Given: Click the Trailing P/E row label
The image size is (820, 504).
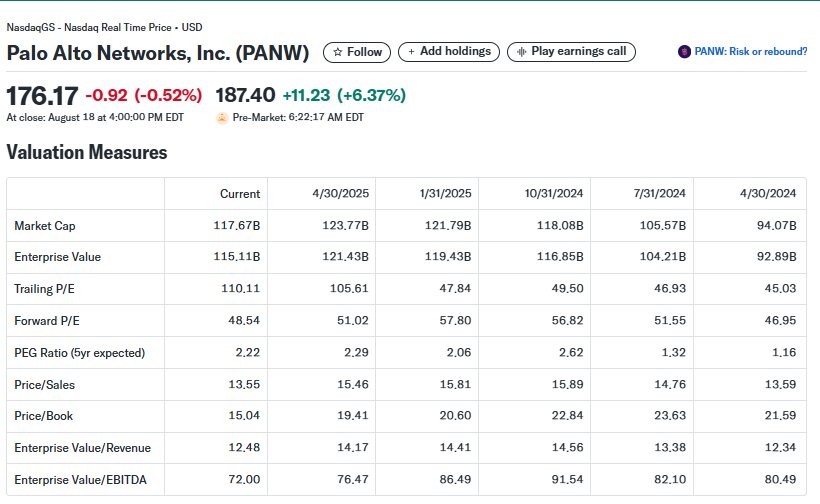Looking at the screenshot, I should click(46, 289).
